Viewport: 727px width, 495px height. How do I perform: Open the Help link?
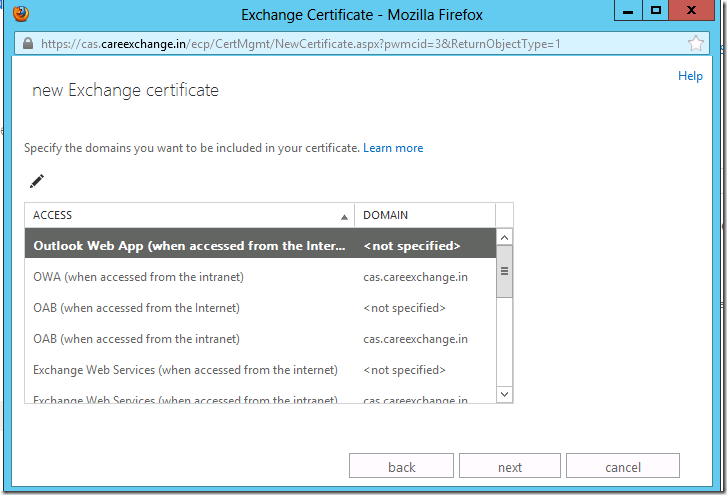coord(690,76)
